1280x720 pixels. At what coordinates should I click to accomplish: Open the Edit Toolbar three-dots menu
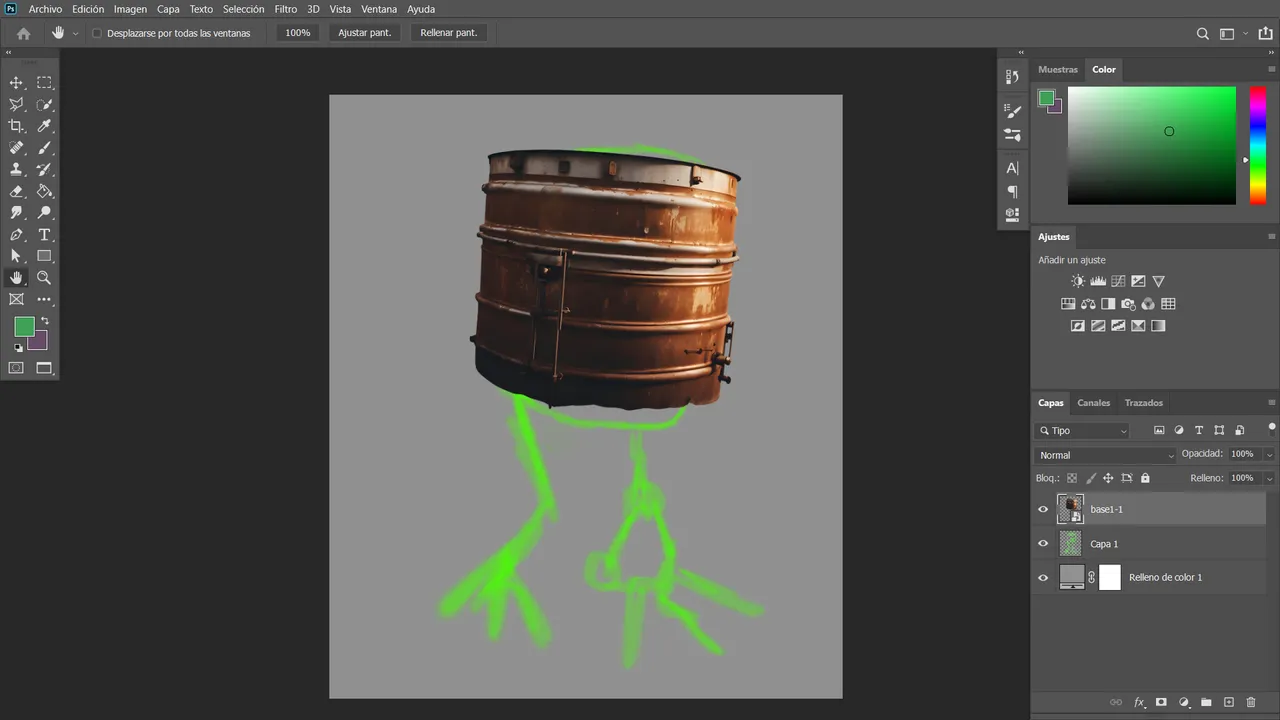pos(44,299)
